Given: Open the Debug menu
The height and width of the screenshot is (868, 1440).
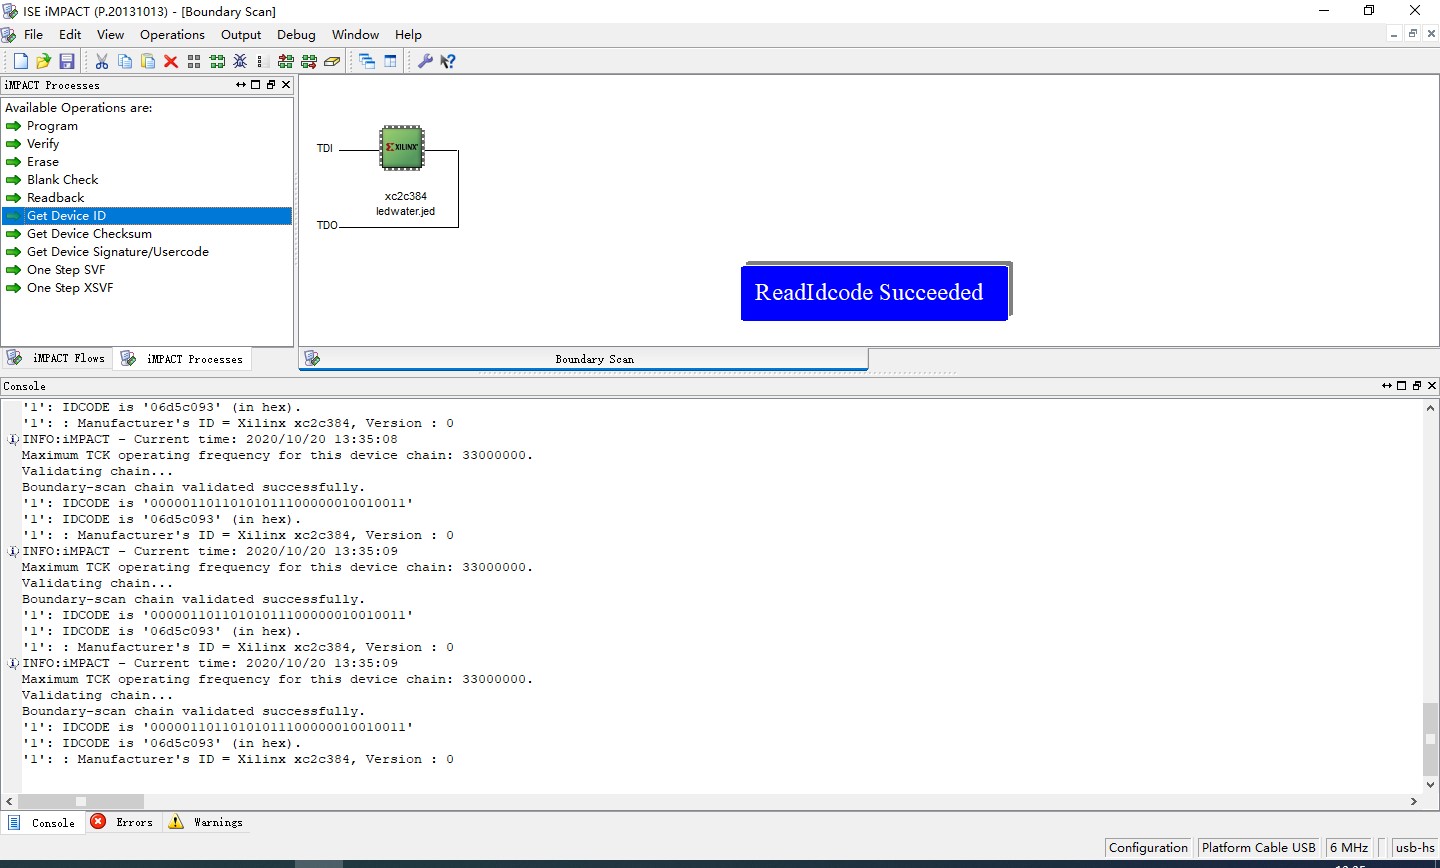Looking at the screenshot, I should (x=296, y=34).
